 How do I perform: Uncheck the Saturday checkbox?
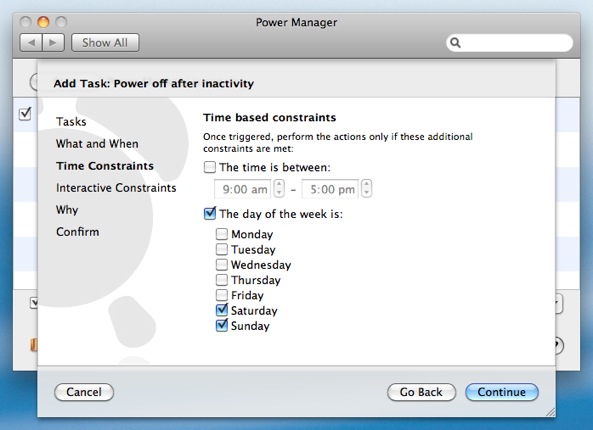pyautogui.click(x=222, y=310)
